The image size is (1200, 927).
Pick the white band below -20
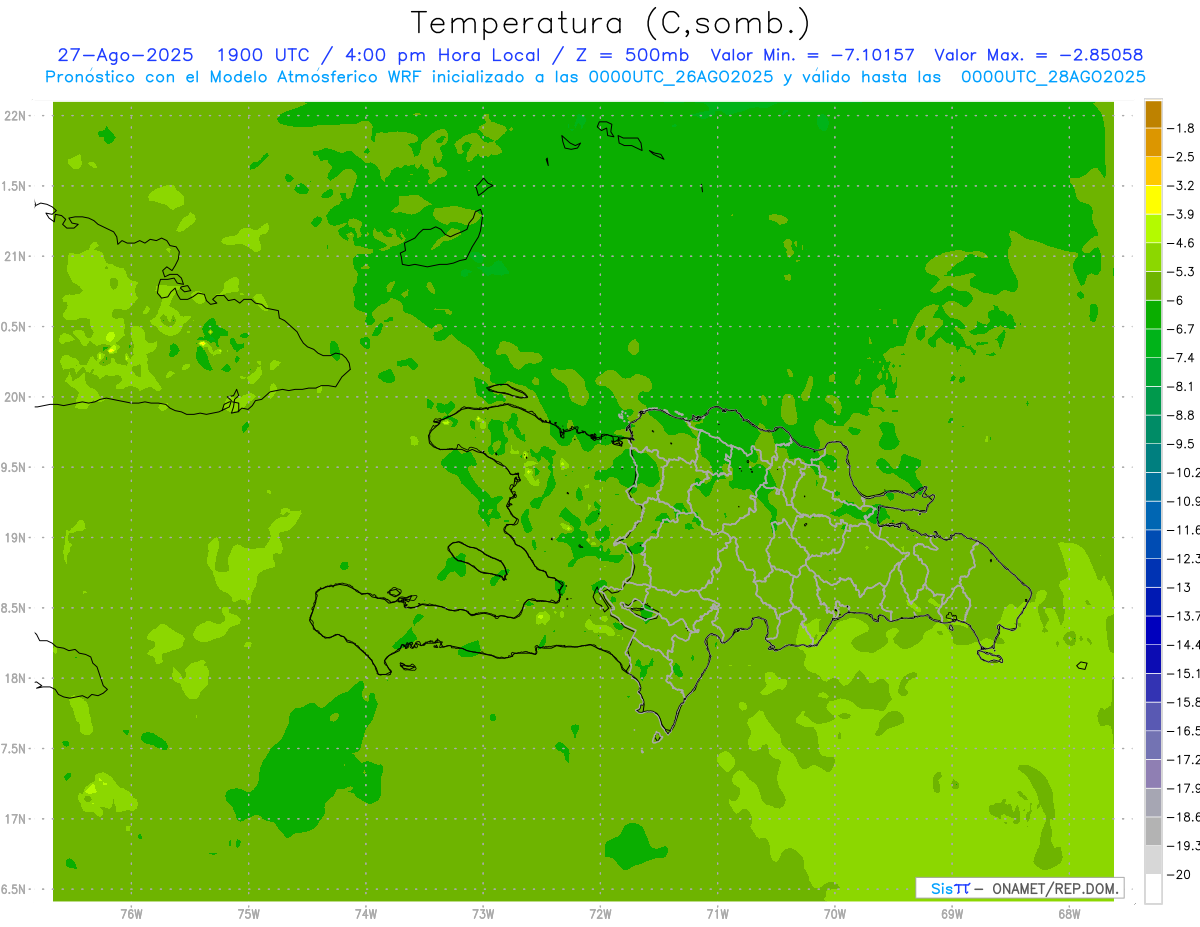click(x=1153, y=889)
